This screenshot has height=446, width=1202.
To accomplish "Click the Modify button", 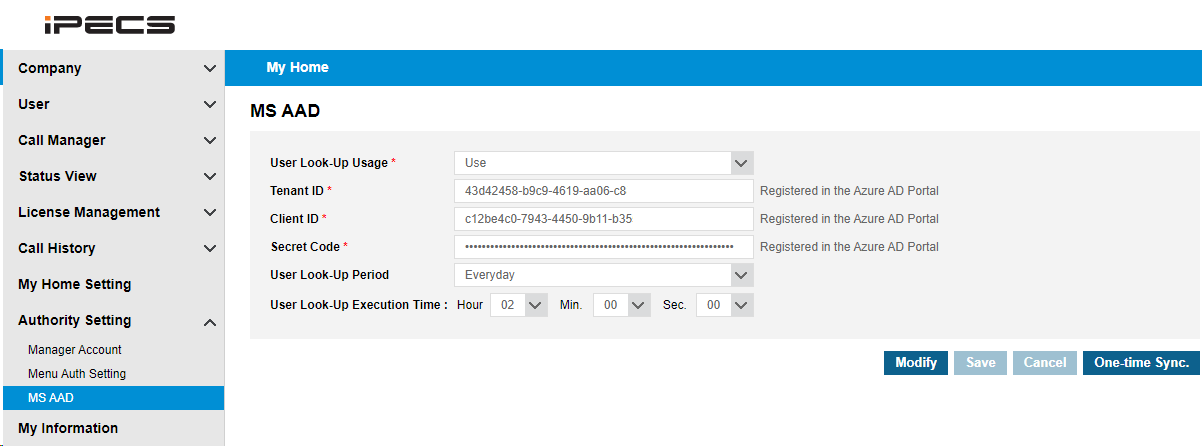I will [x=916, y=363].
